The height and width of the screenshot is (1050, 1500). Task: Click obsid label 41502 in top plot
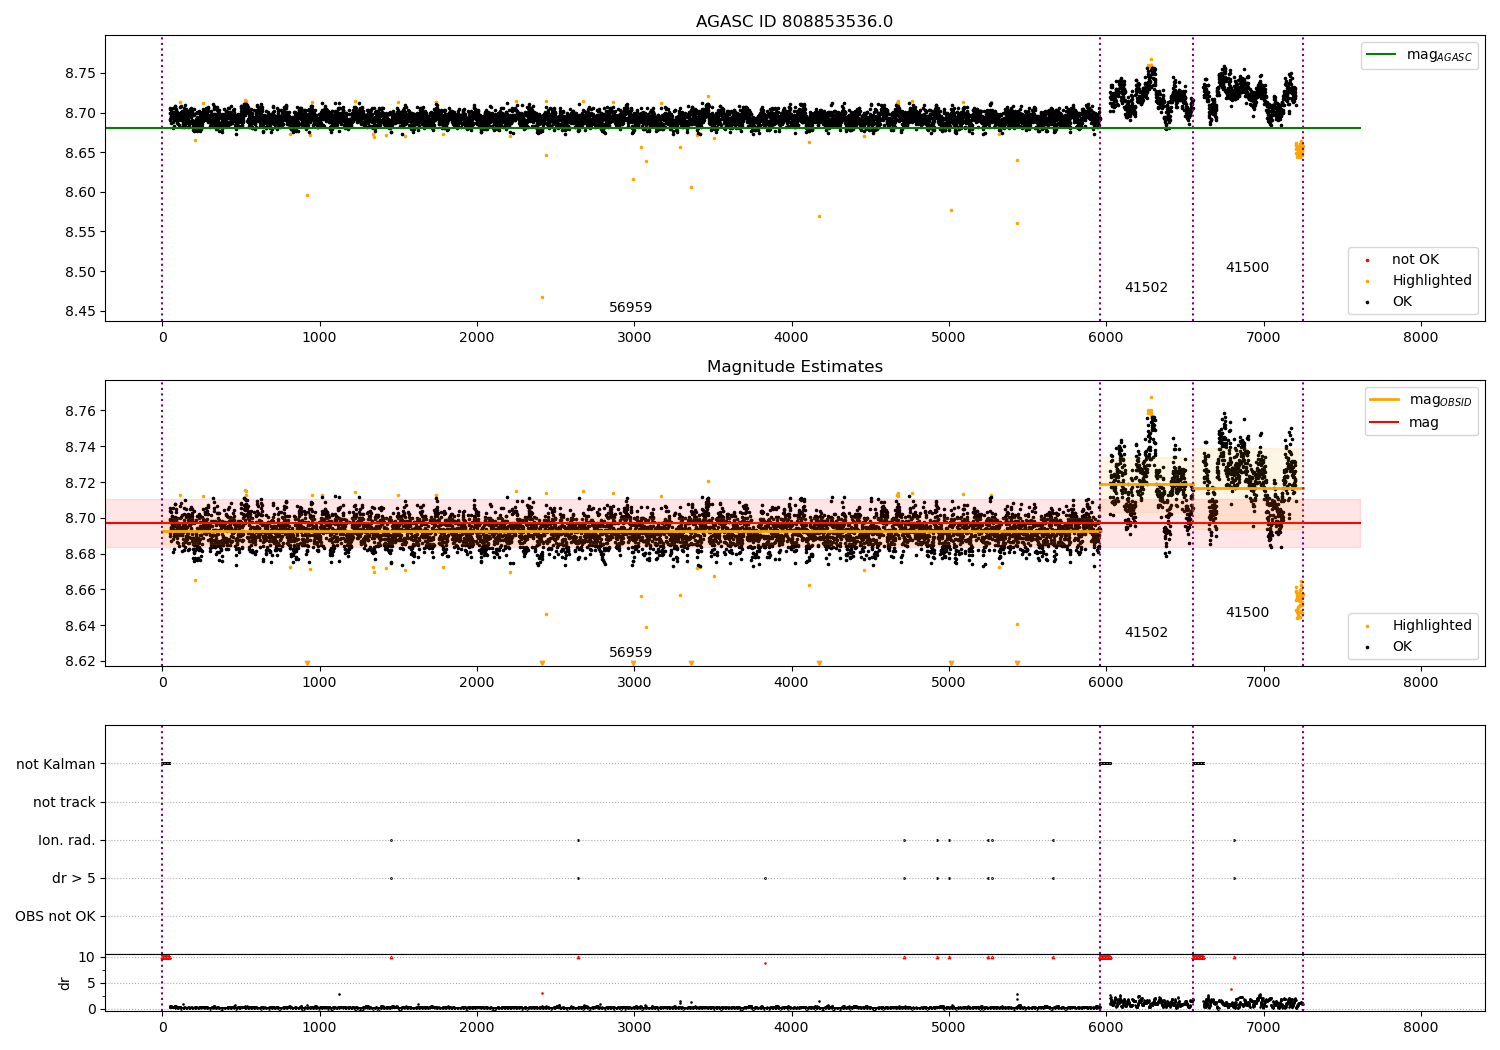coord(1146,288)
